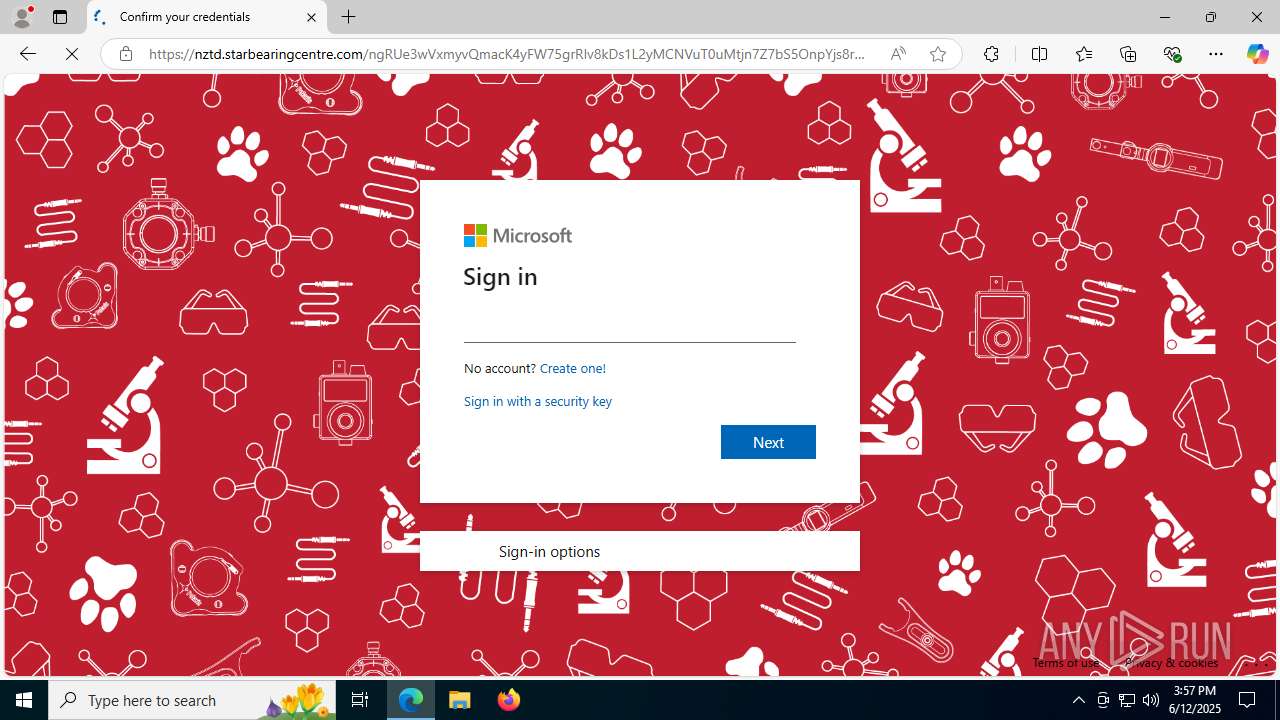Open the Windows Start menu
The height and width of the screenshot is (720, 1280).
(24, 700)
